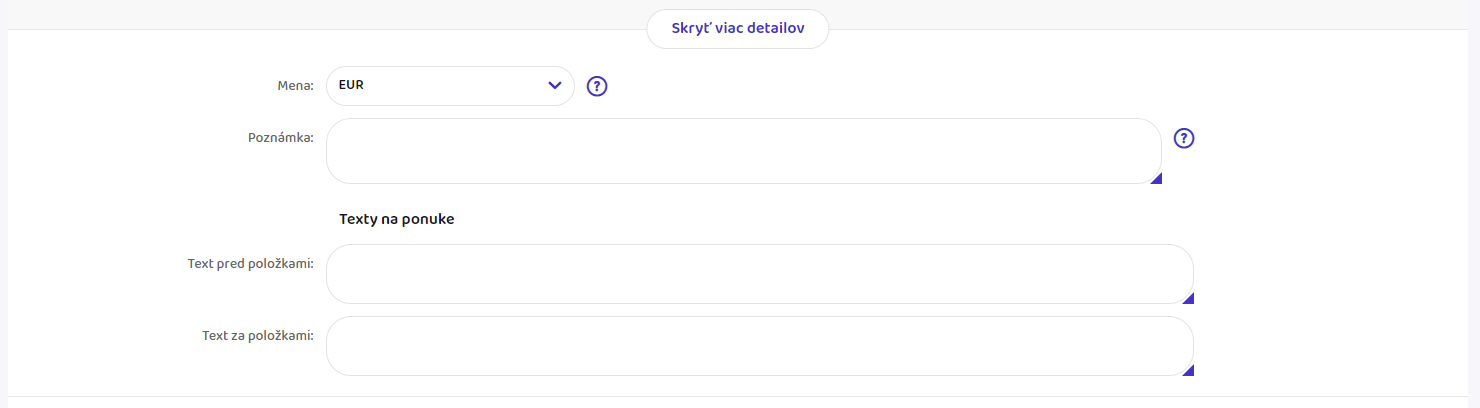Screen dimensions: 1480x408
Task: Collapse details with Skryť viac detailov
Action: point(738,29)
